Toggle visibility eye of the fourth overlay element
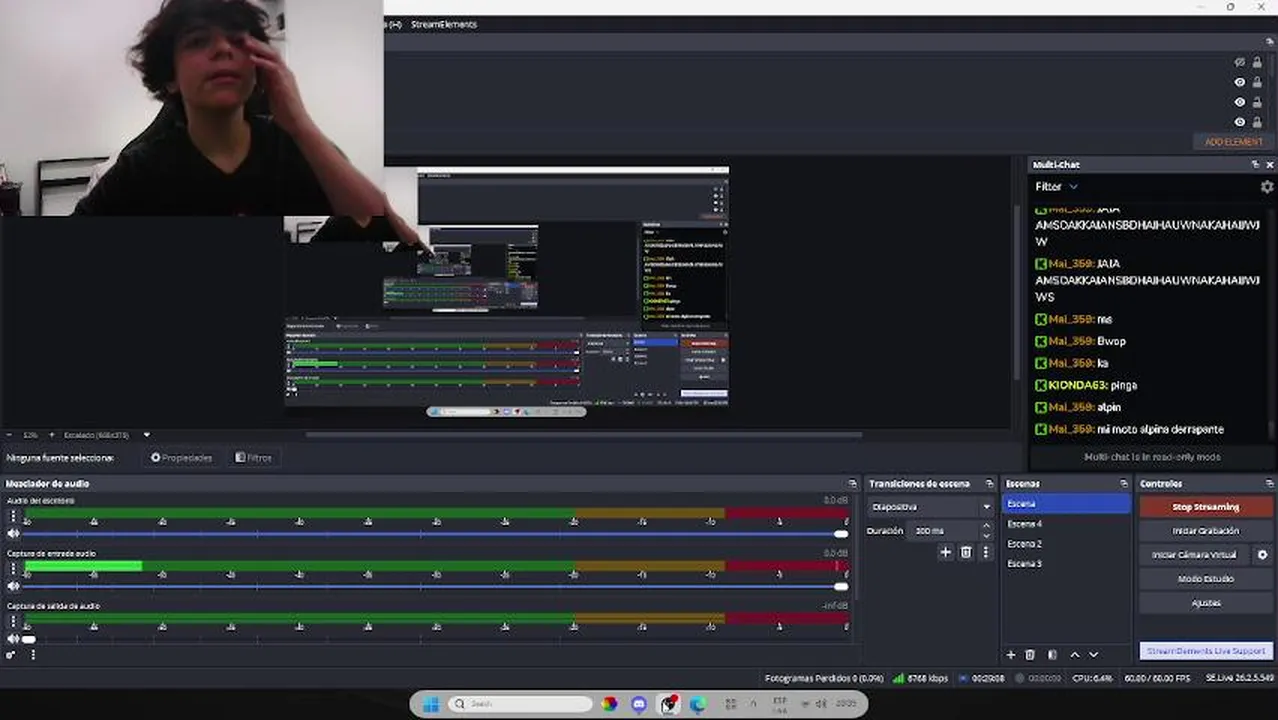Viewport: 1278px width, 720px height. coord(1240,122)
